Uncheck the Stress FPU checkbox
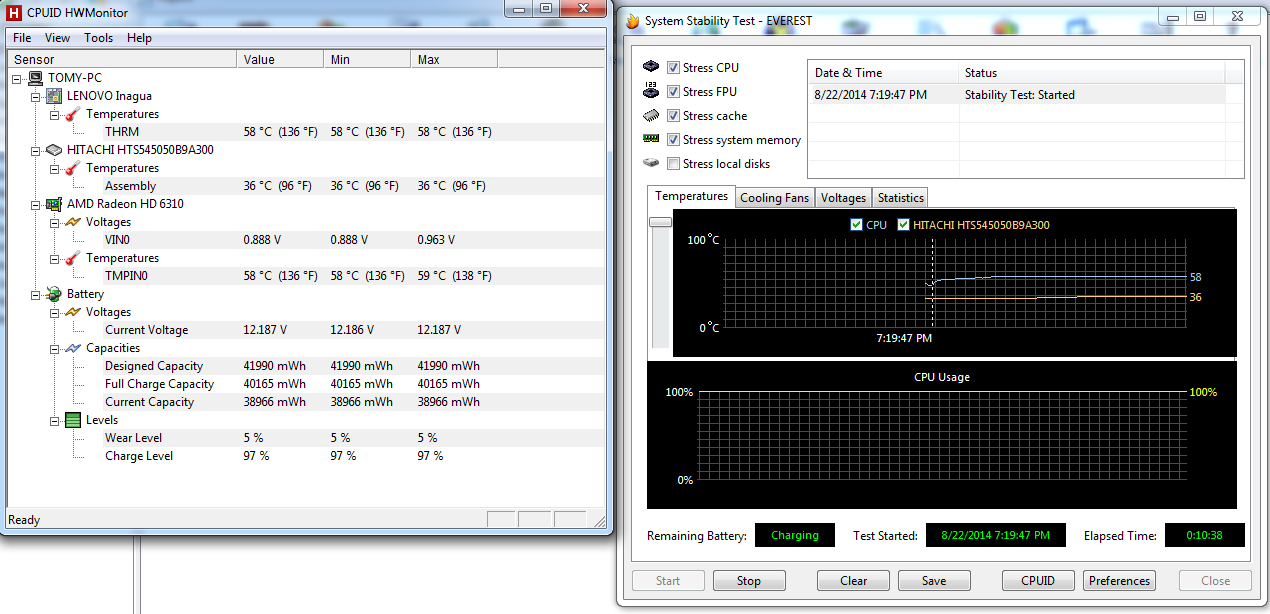Image resolution: width=1270 pixels, height=614 pixels. tap(674, 91)
